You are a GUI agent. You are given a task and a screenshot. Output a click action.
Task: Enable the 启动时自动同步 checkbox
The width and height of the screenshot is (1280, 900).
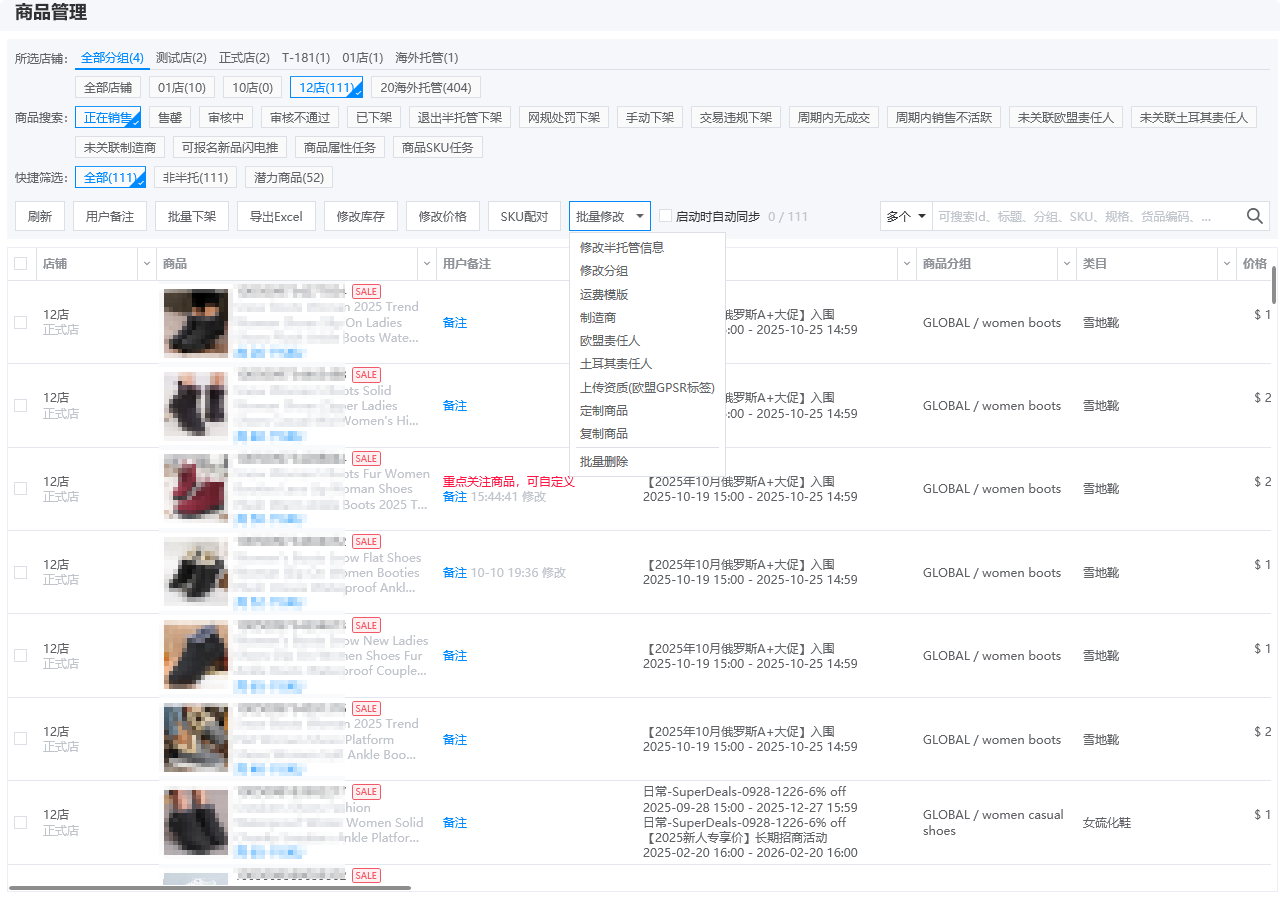tap(666, 216)
